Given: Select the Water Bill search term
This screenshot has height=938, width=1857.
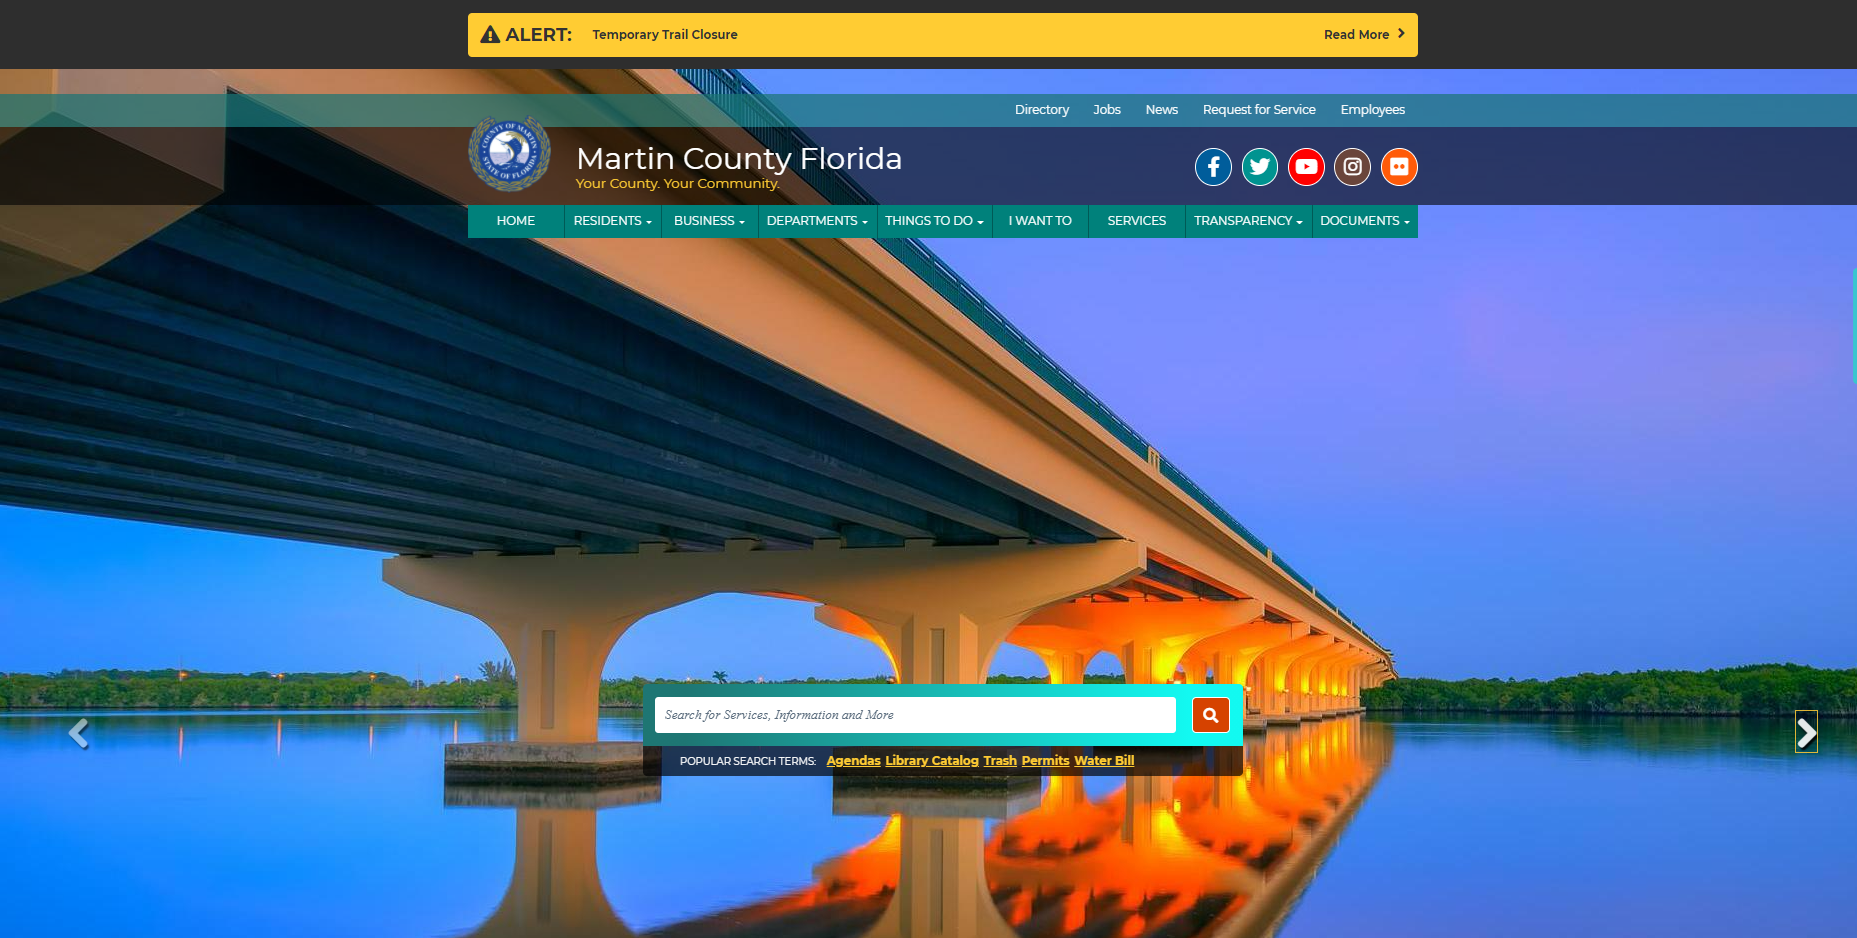Looking at the screenshot, I should pyautogui.click(x=1104, y=761).
